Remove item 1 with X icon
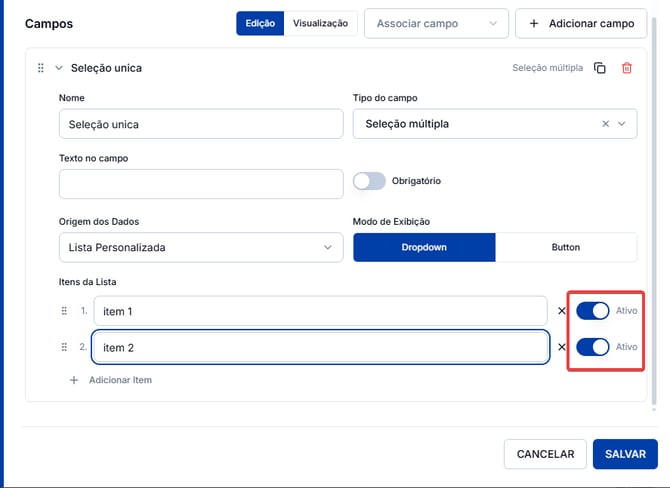670x488 pixels. coord(561,311)
